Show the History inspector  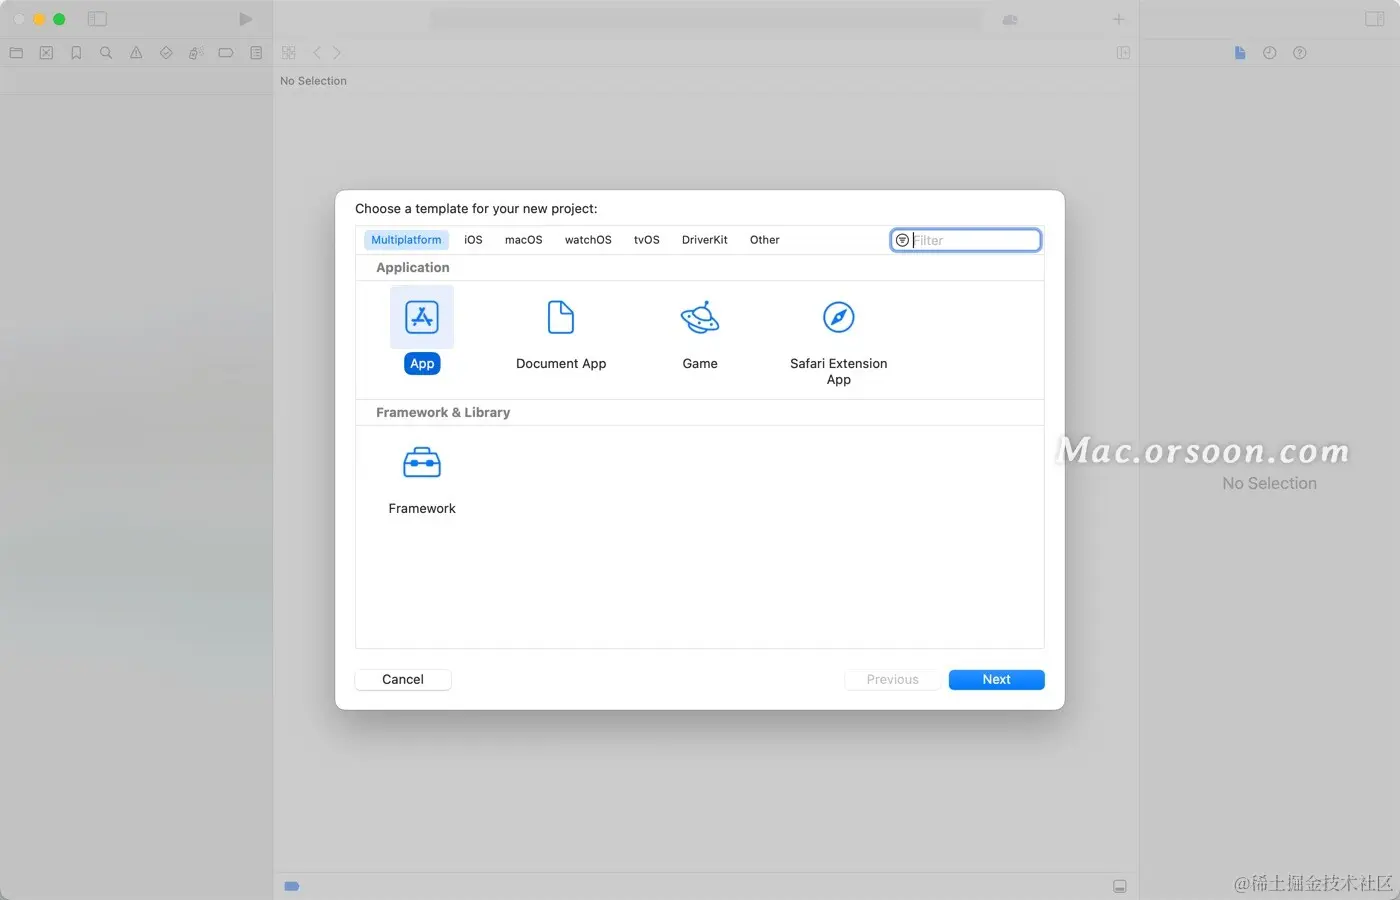(x=1270, y=53)
